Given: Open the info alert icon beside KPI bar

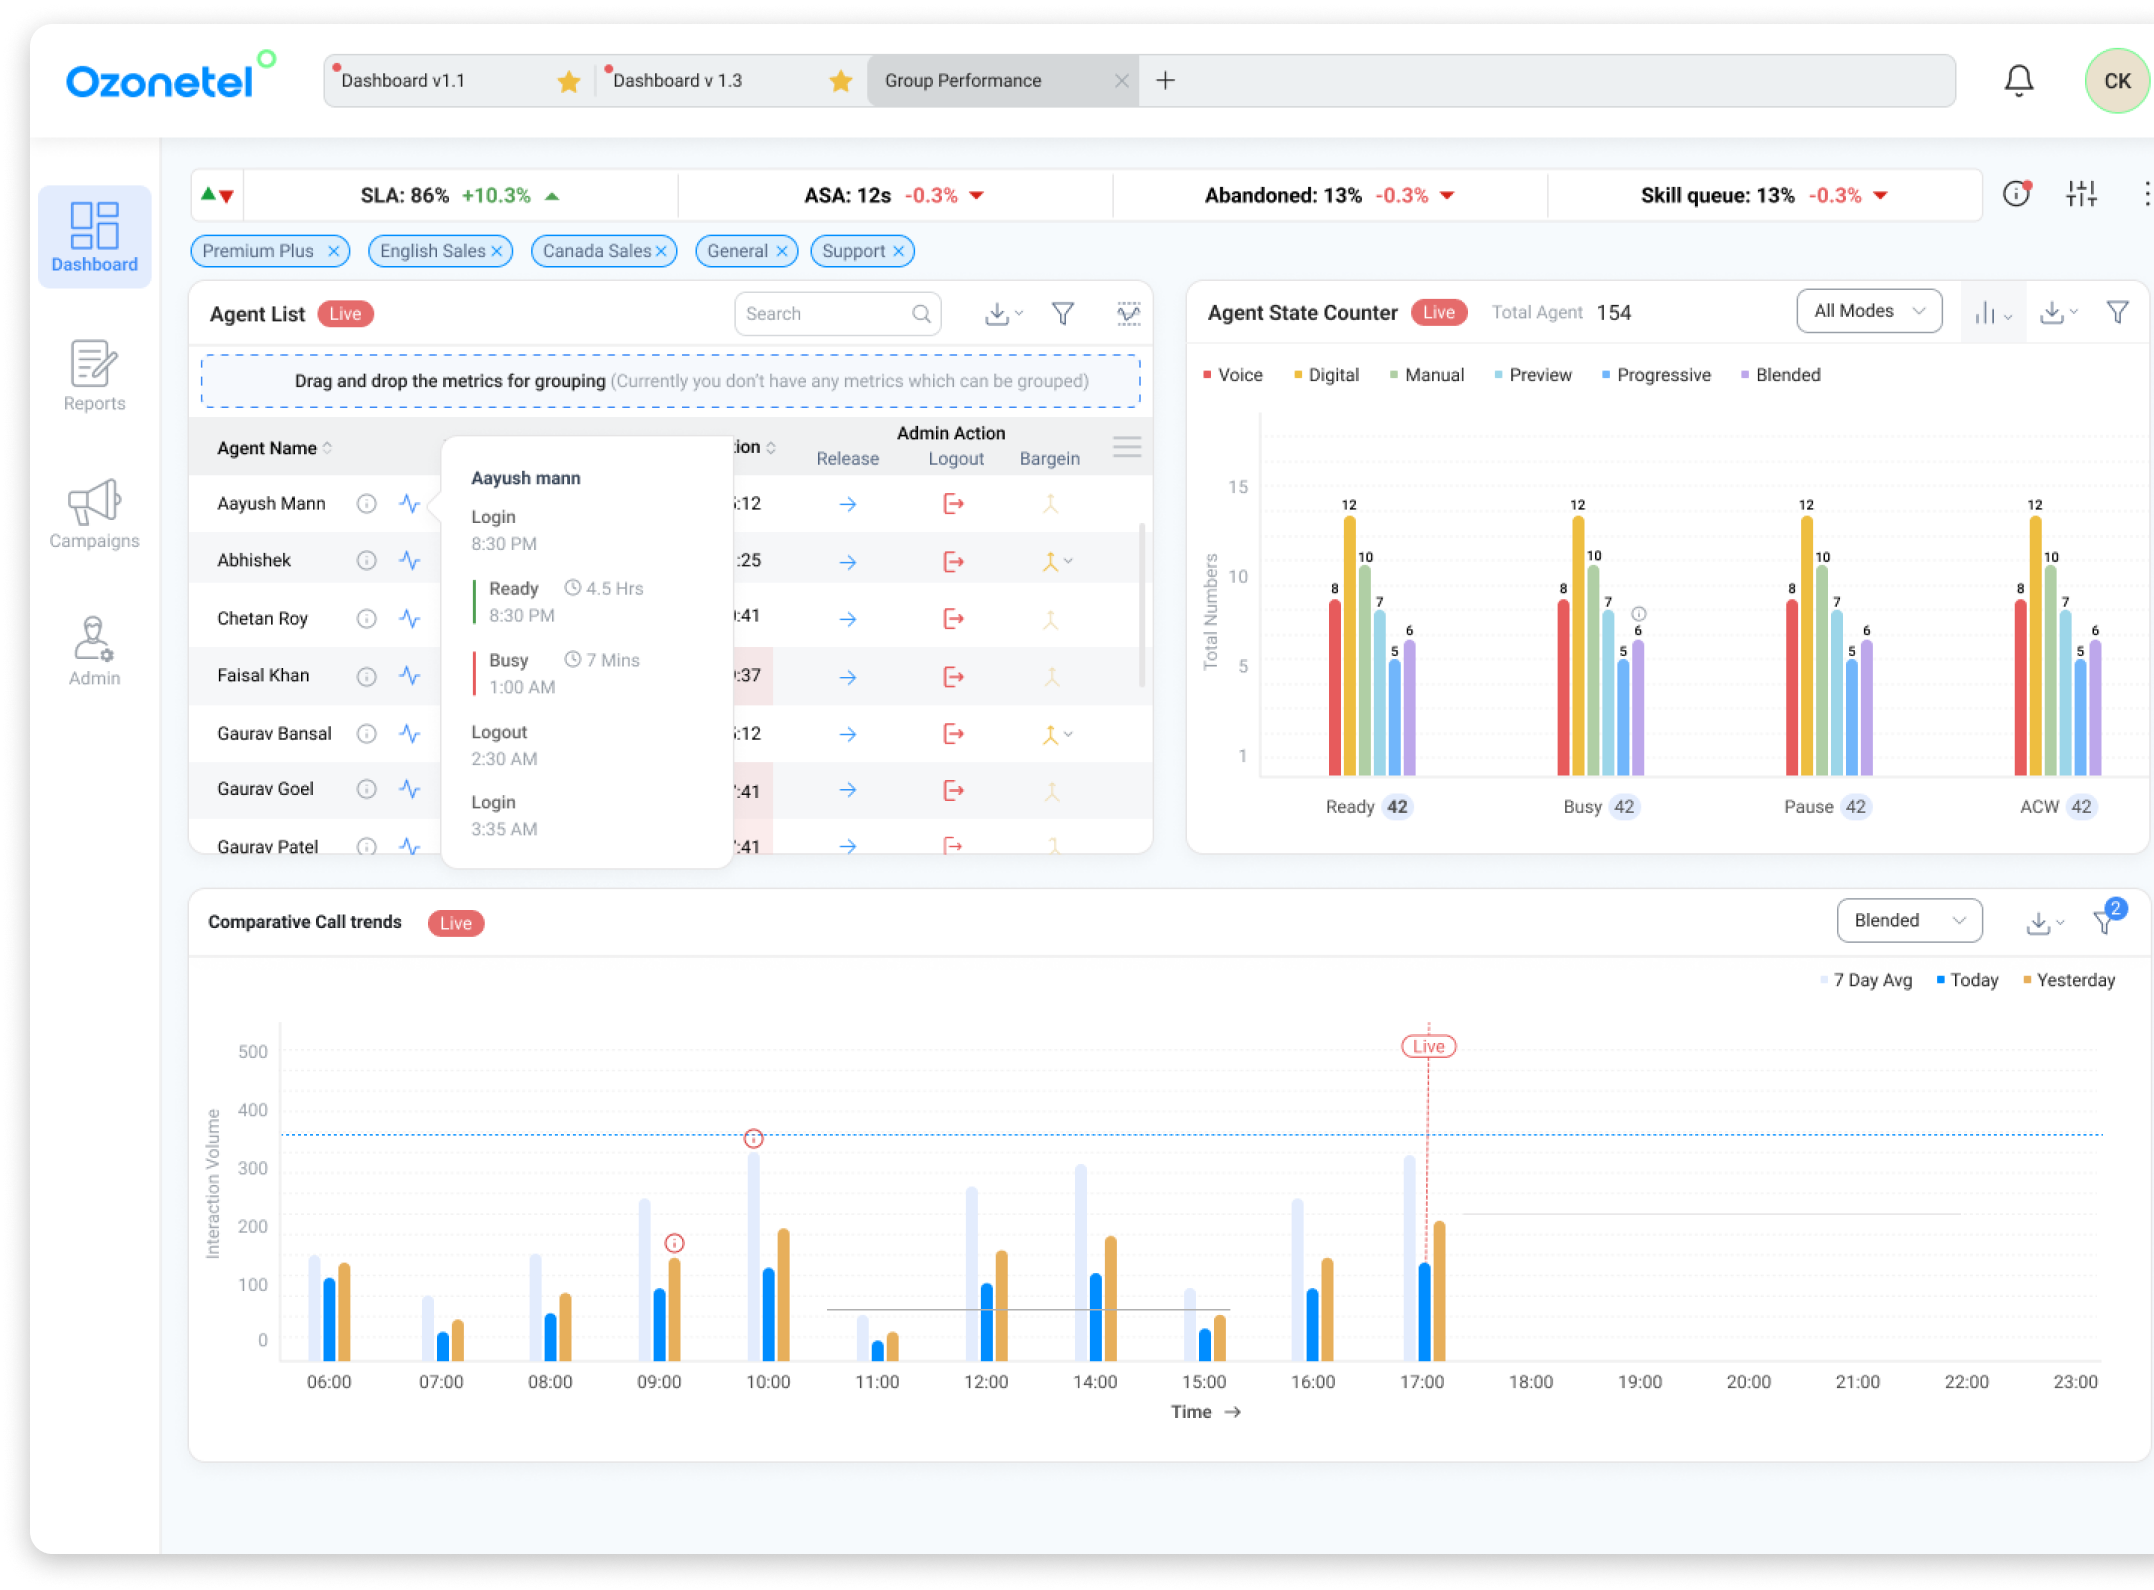Looking at the screenshot, I should click(2017, 193).
